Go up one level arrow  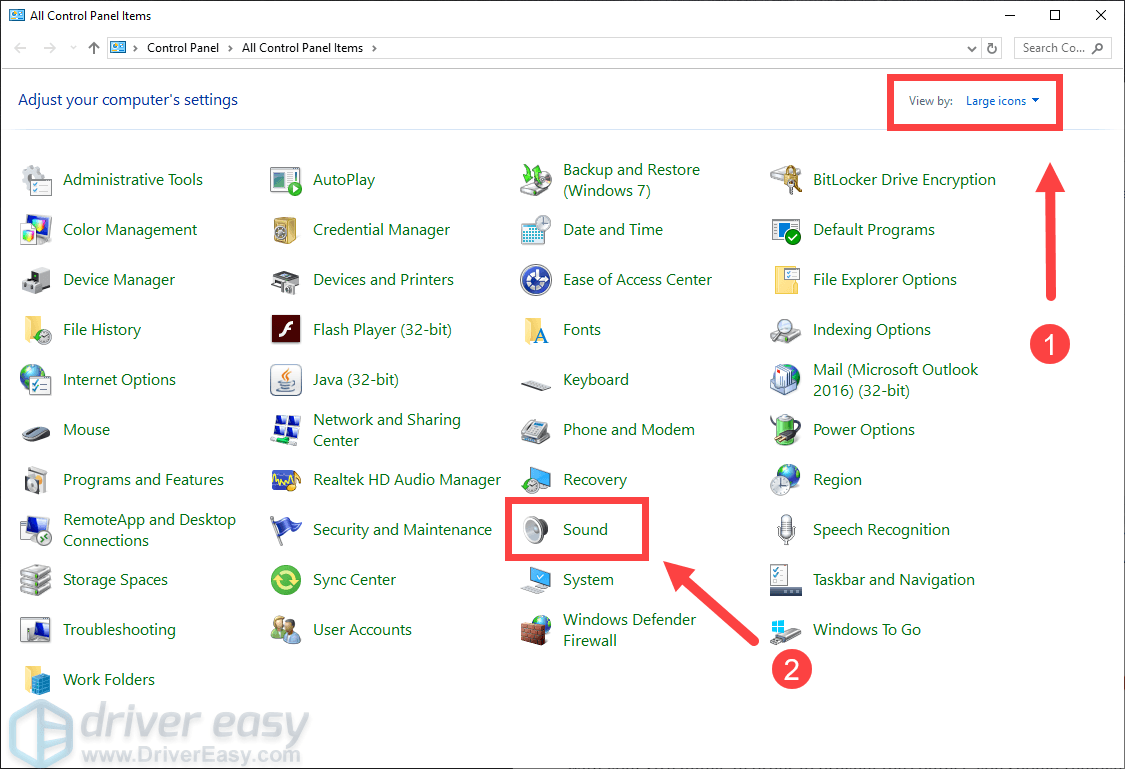point(94,48)
